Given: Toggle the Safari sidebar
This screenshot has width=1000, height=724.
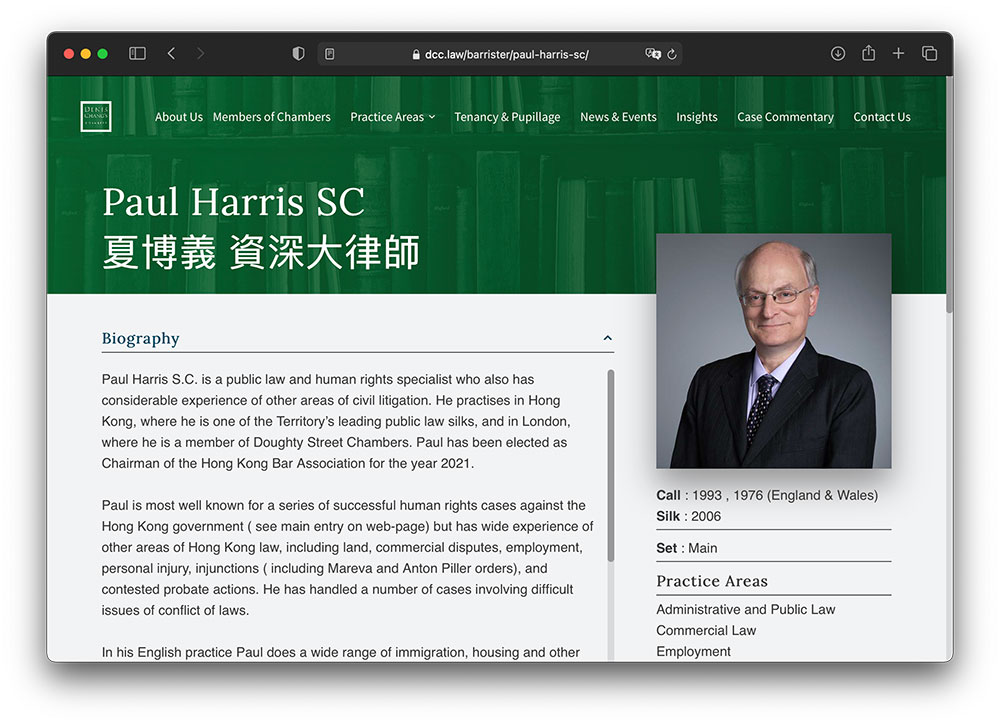Looking at the screenshot, I should tap(138, 54).
